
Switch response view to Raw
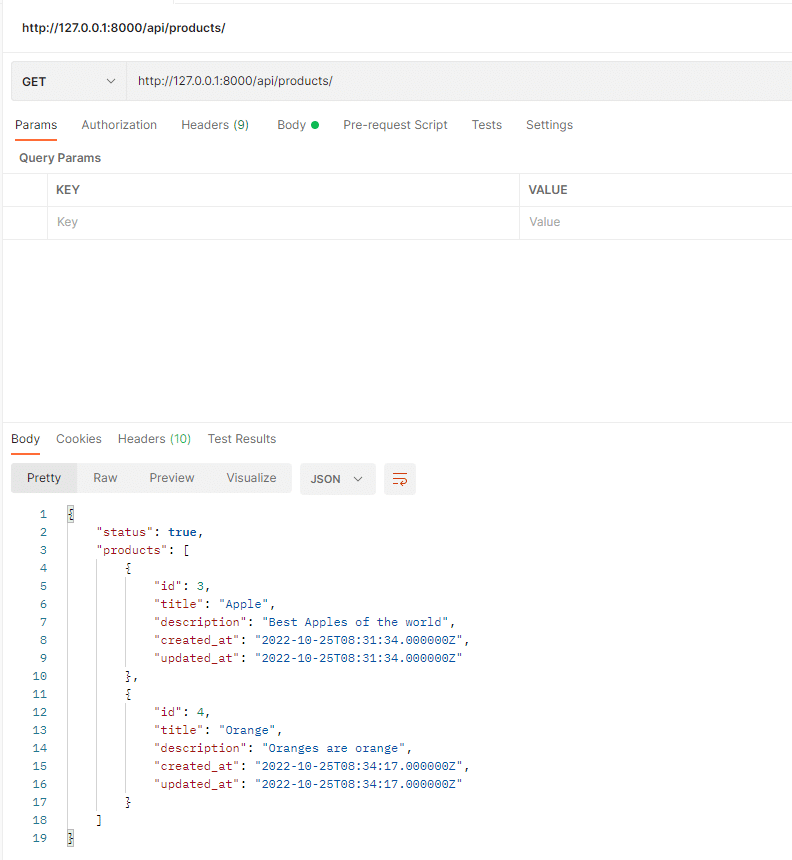point(105,478)
